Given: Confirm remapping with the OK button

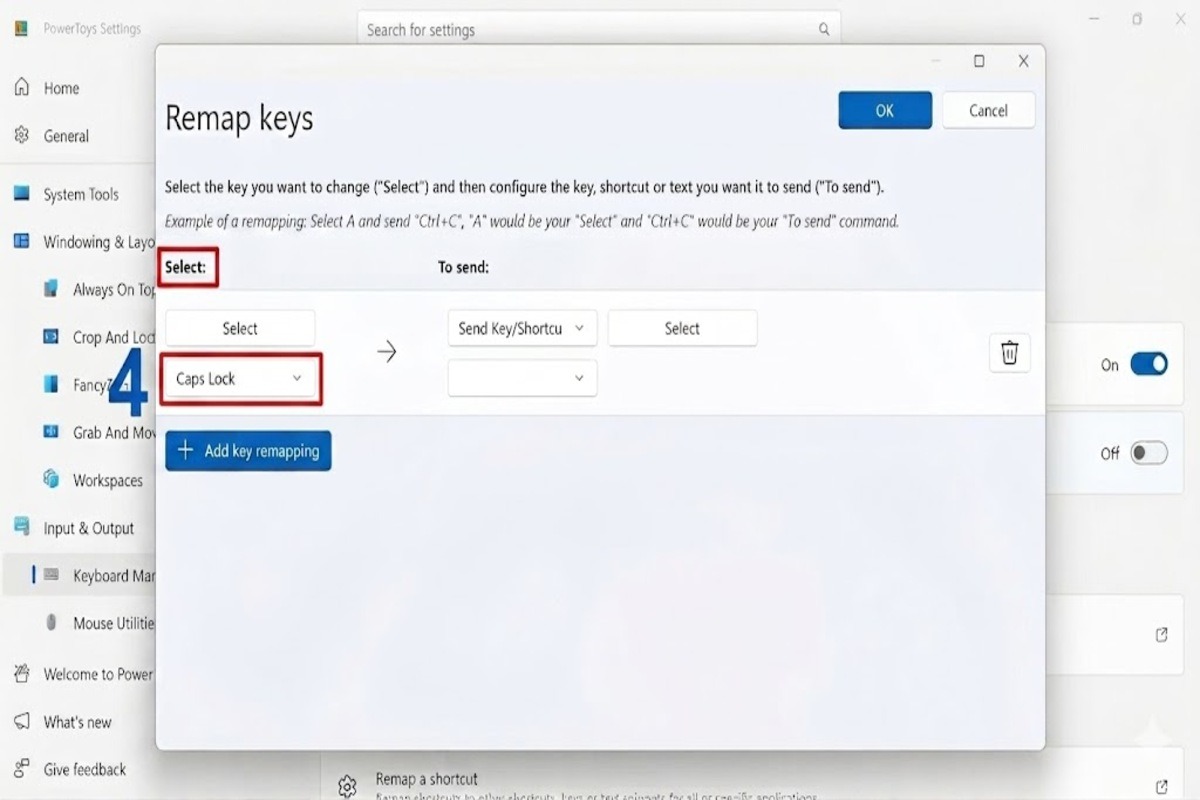Looking at the screenshot, I should coord(885,110).
